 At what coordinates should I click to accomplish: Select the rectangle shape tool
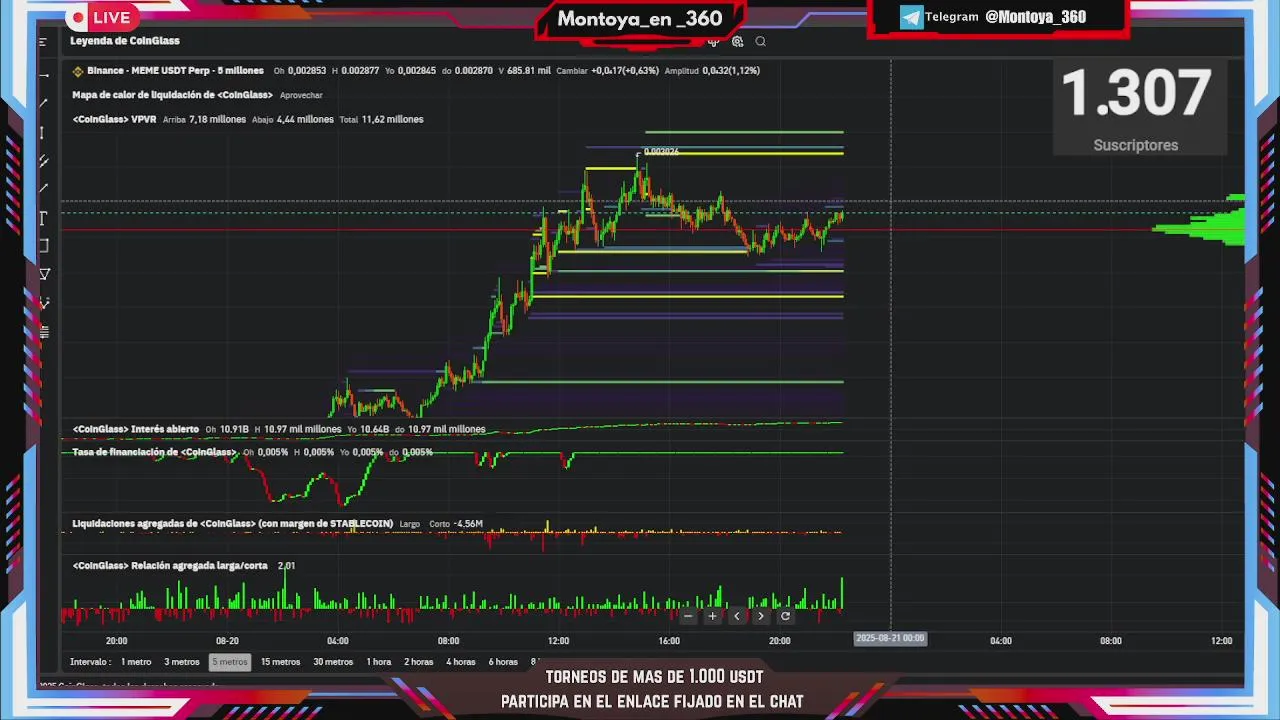(43, 245)
